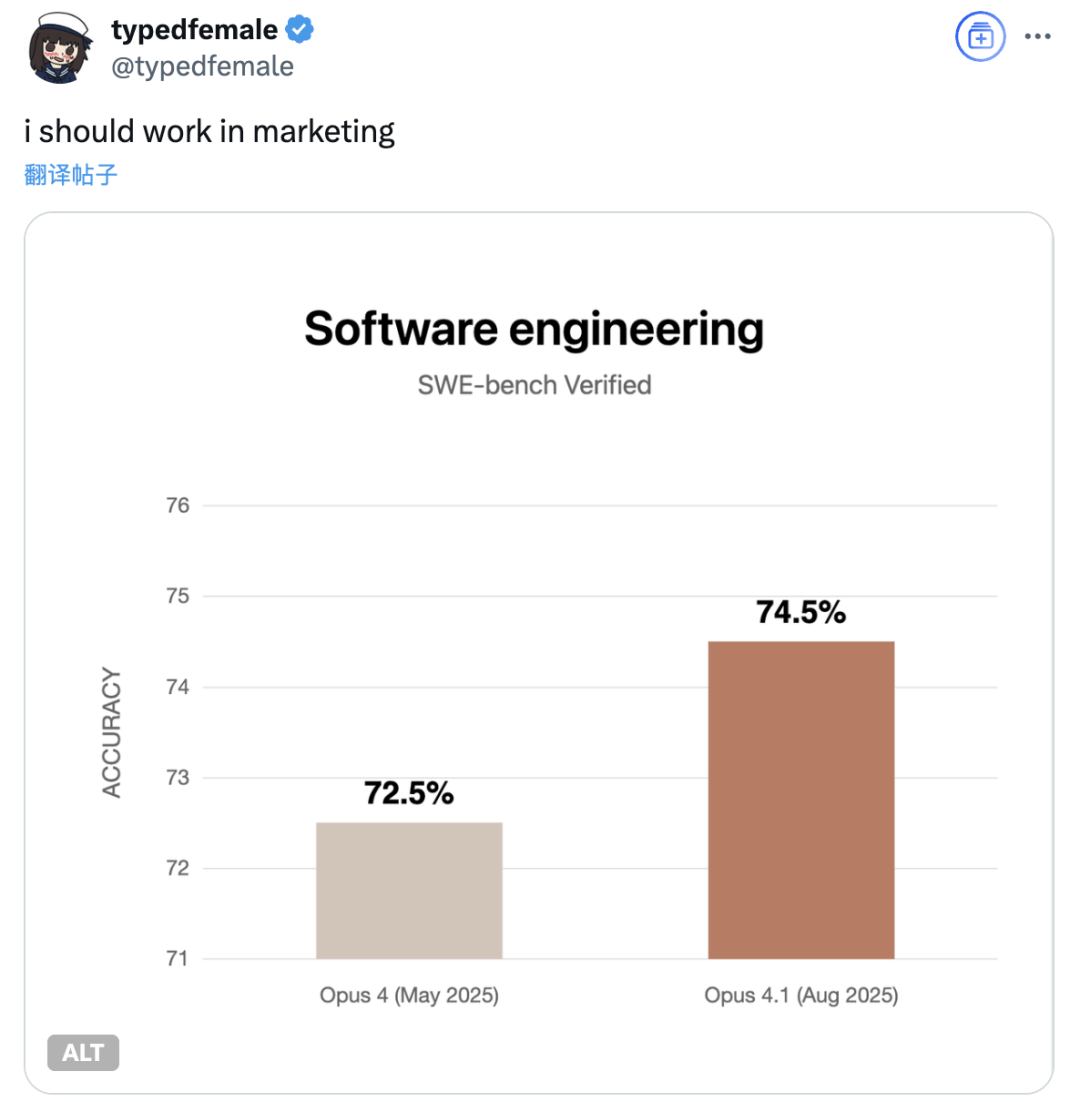1080x1102 pixels.
Task: Click the Opus 4.1 (Aug 2025) label
Action: (x=801, y=995)
